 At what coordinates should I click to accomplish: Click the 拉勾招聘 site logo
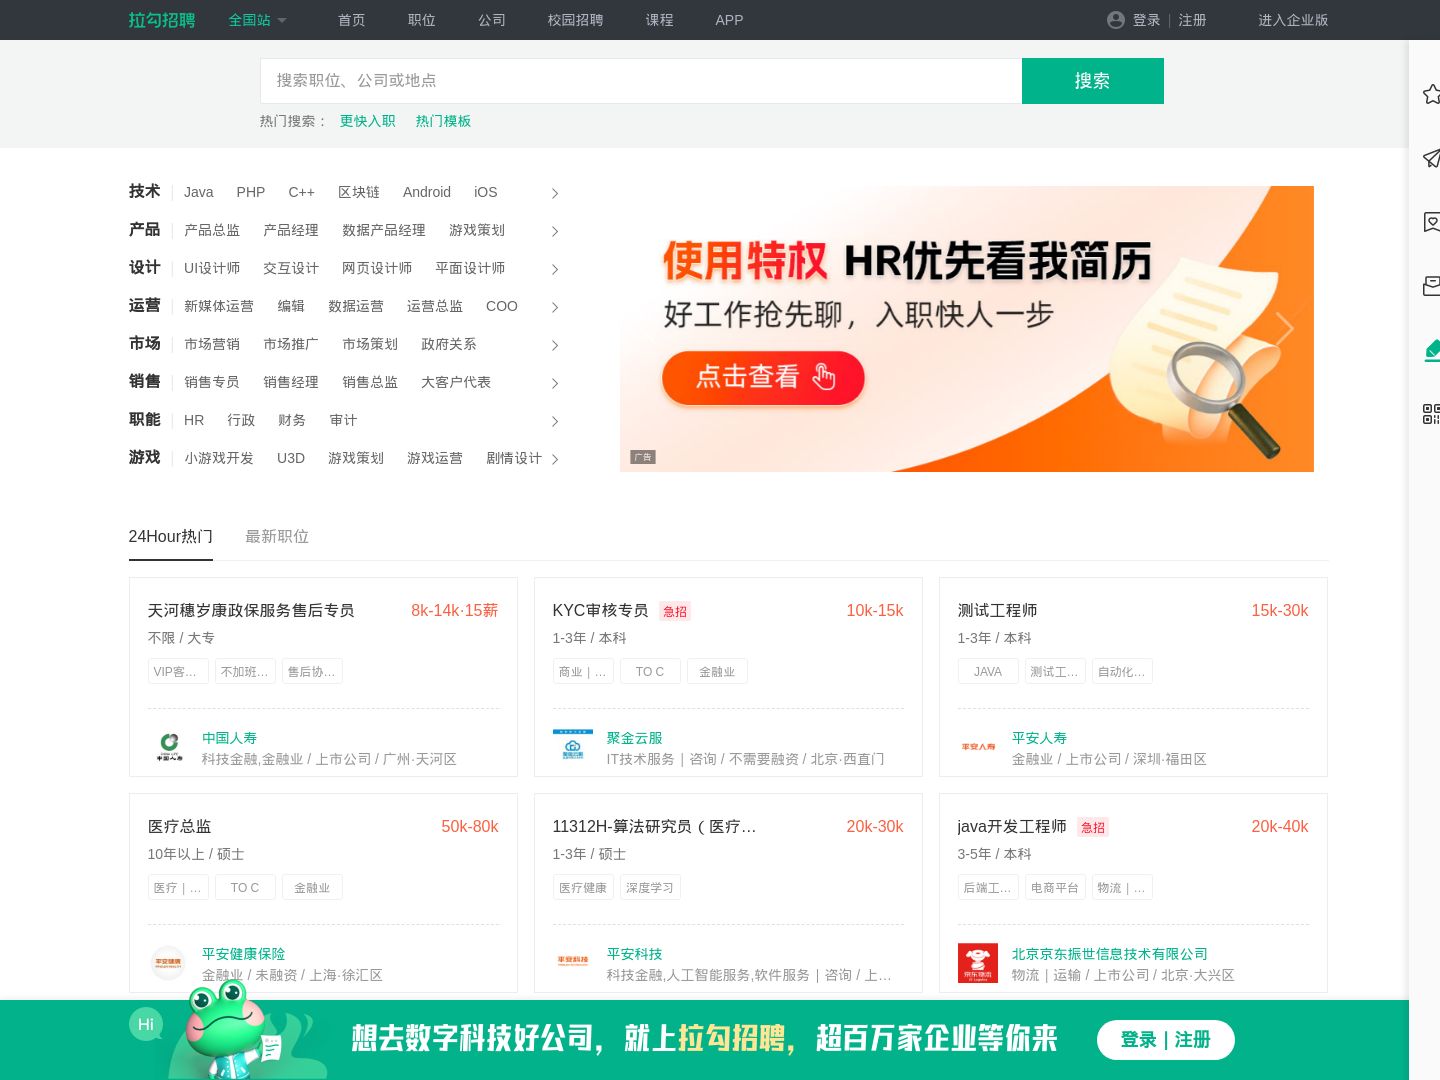[x=162, y=20]
